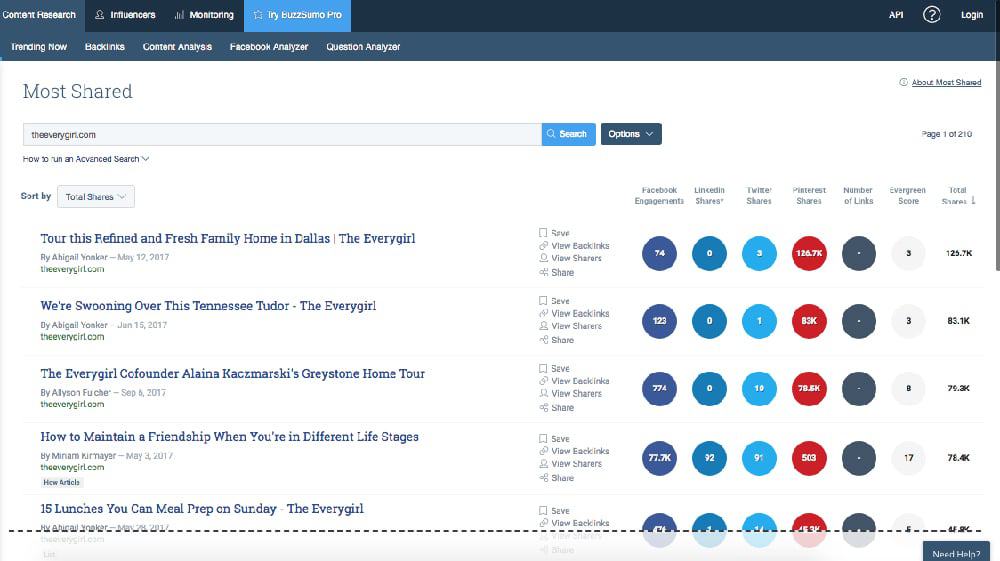The height and width of the screenshot is (561, 1000).
Task: Share the Greystone Home Tour article
Action: pos(556,407)
